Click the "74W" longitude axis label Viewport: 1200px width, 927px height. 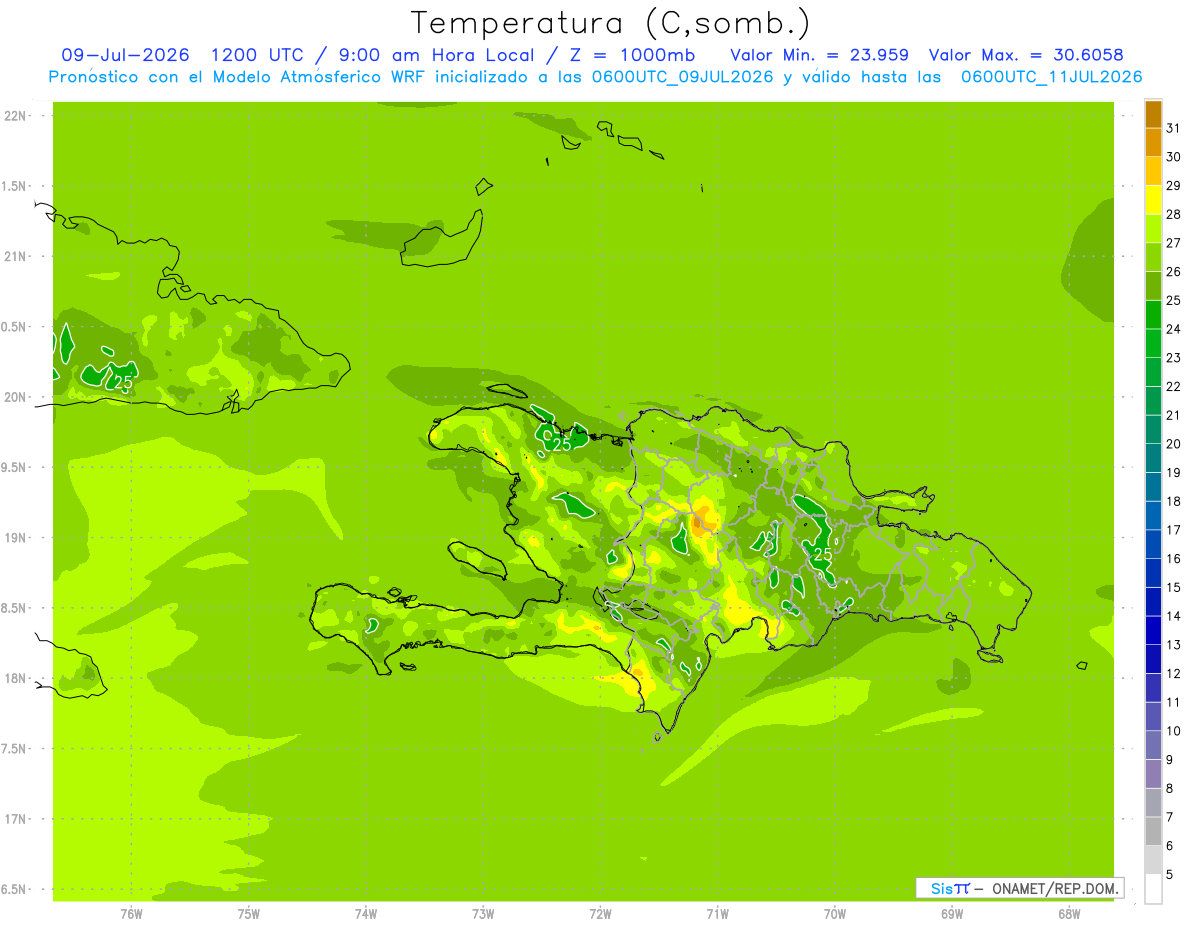(366, 914)
